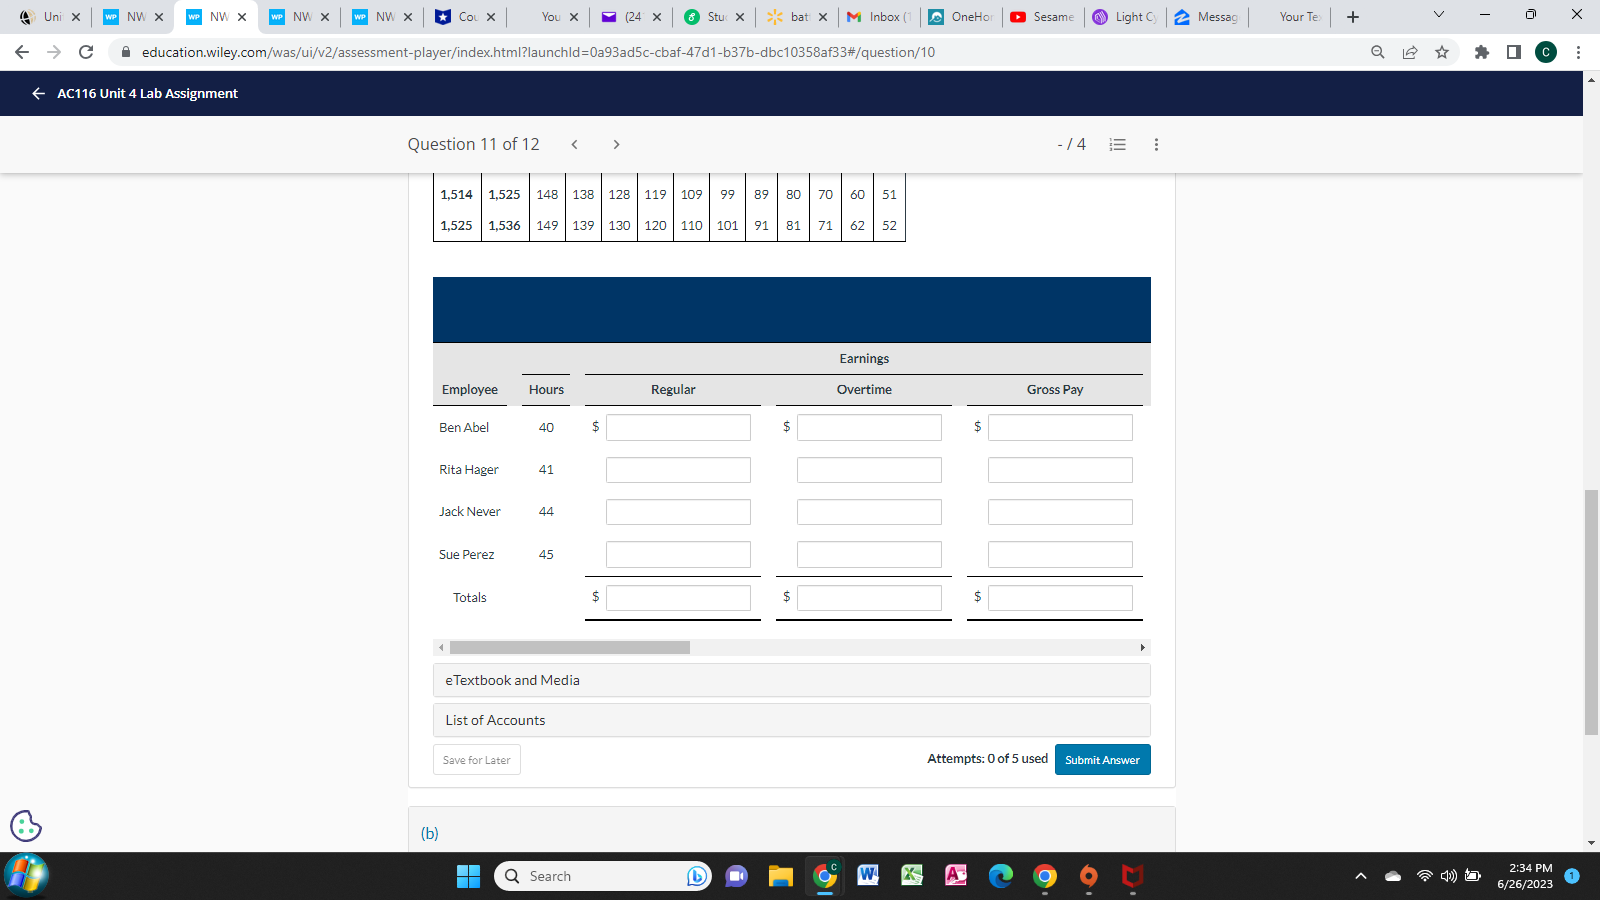Go to the previous question with the left arrow

click(x=574, y=144)
